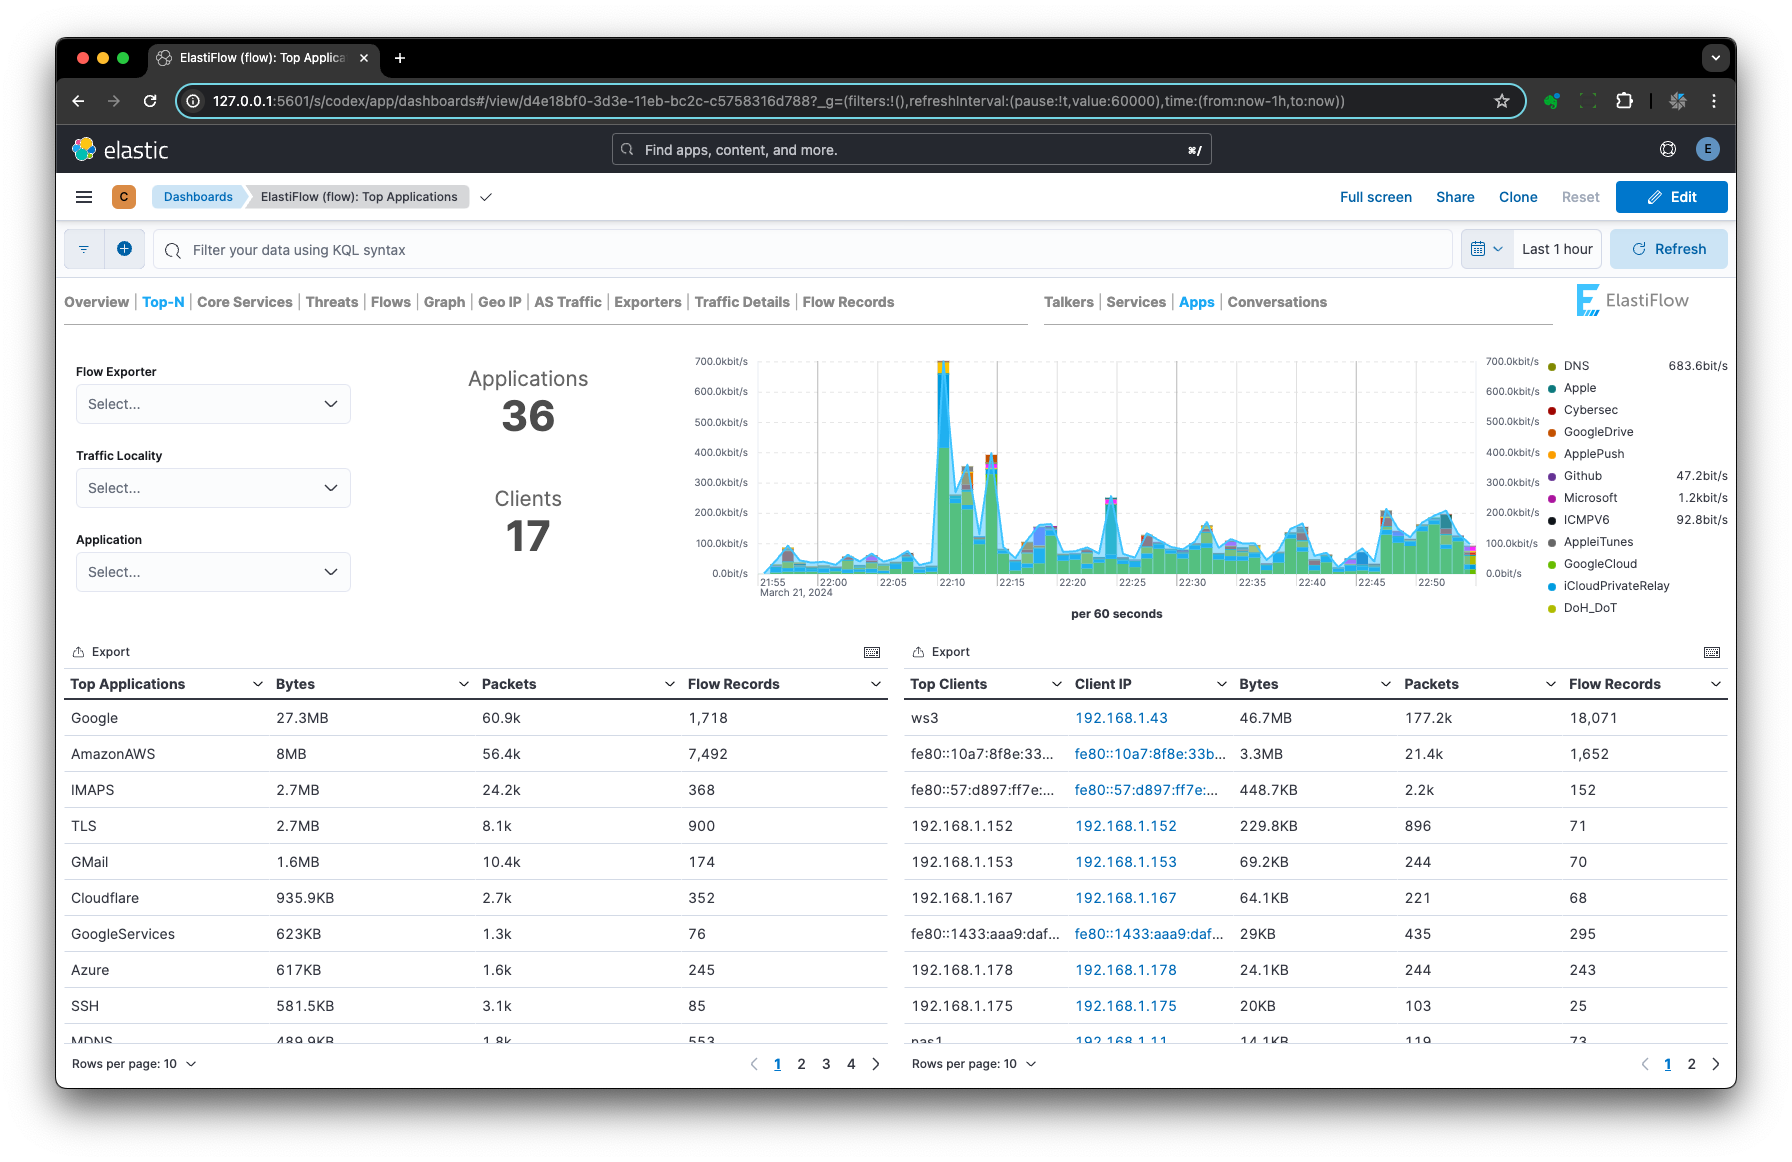Click the green leaf extension icon
The image size is (1792, 1162).
1552,101
